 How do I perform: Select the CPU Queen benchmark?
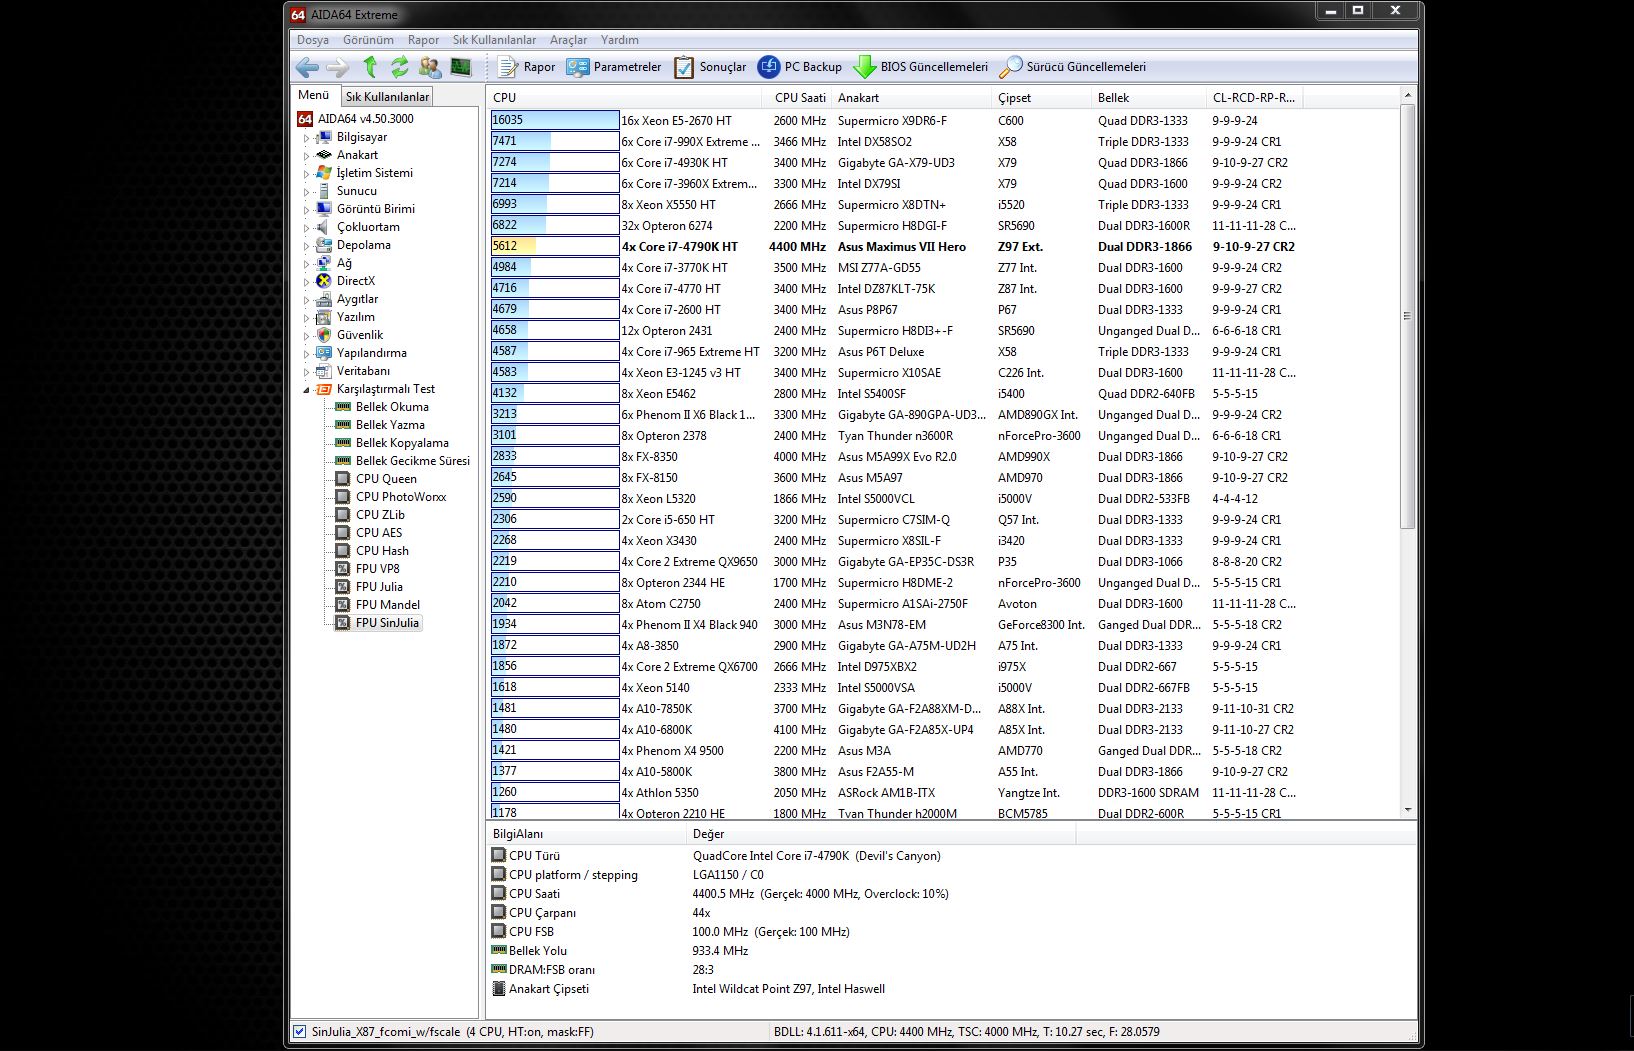coord(386,479)
